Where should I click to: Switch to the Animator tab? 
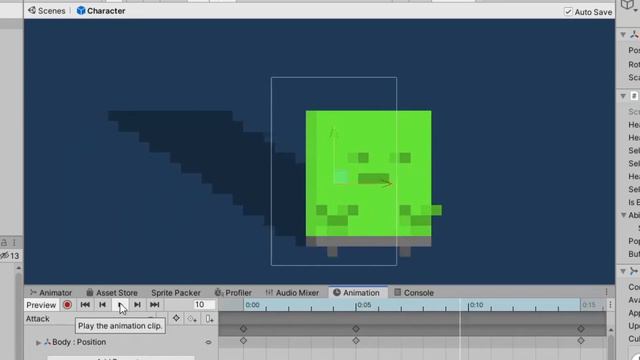(51, 293)
